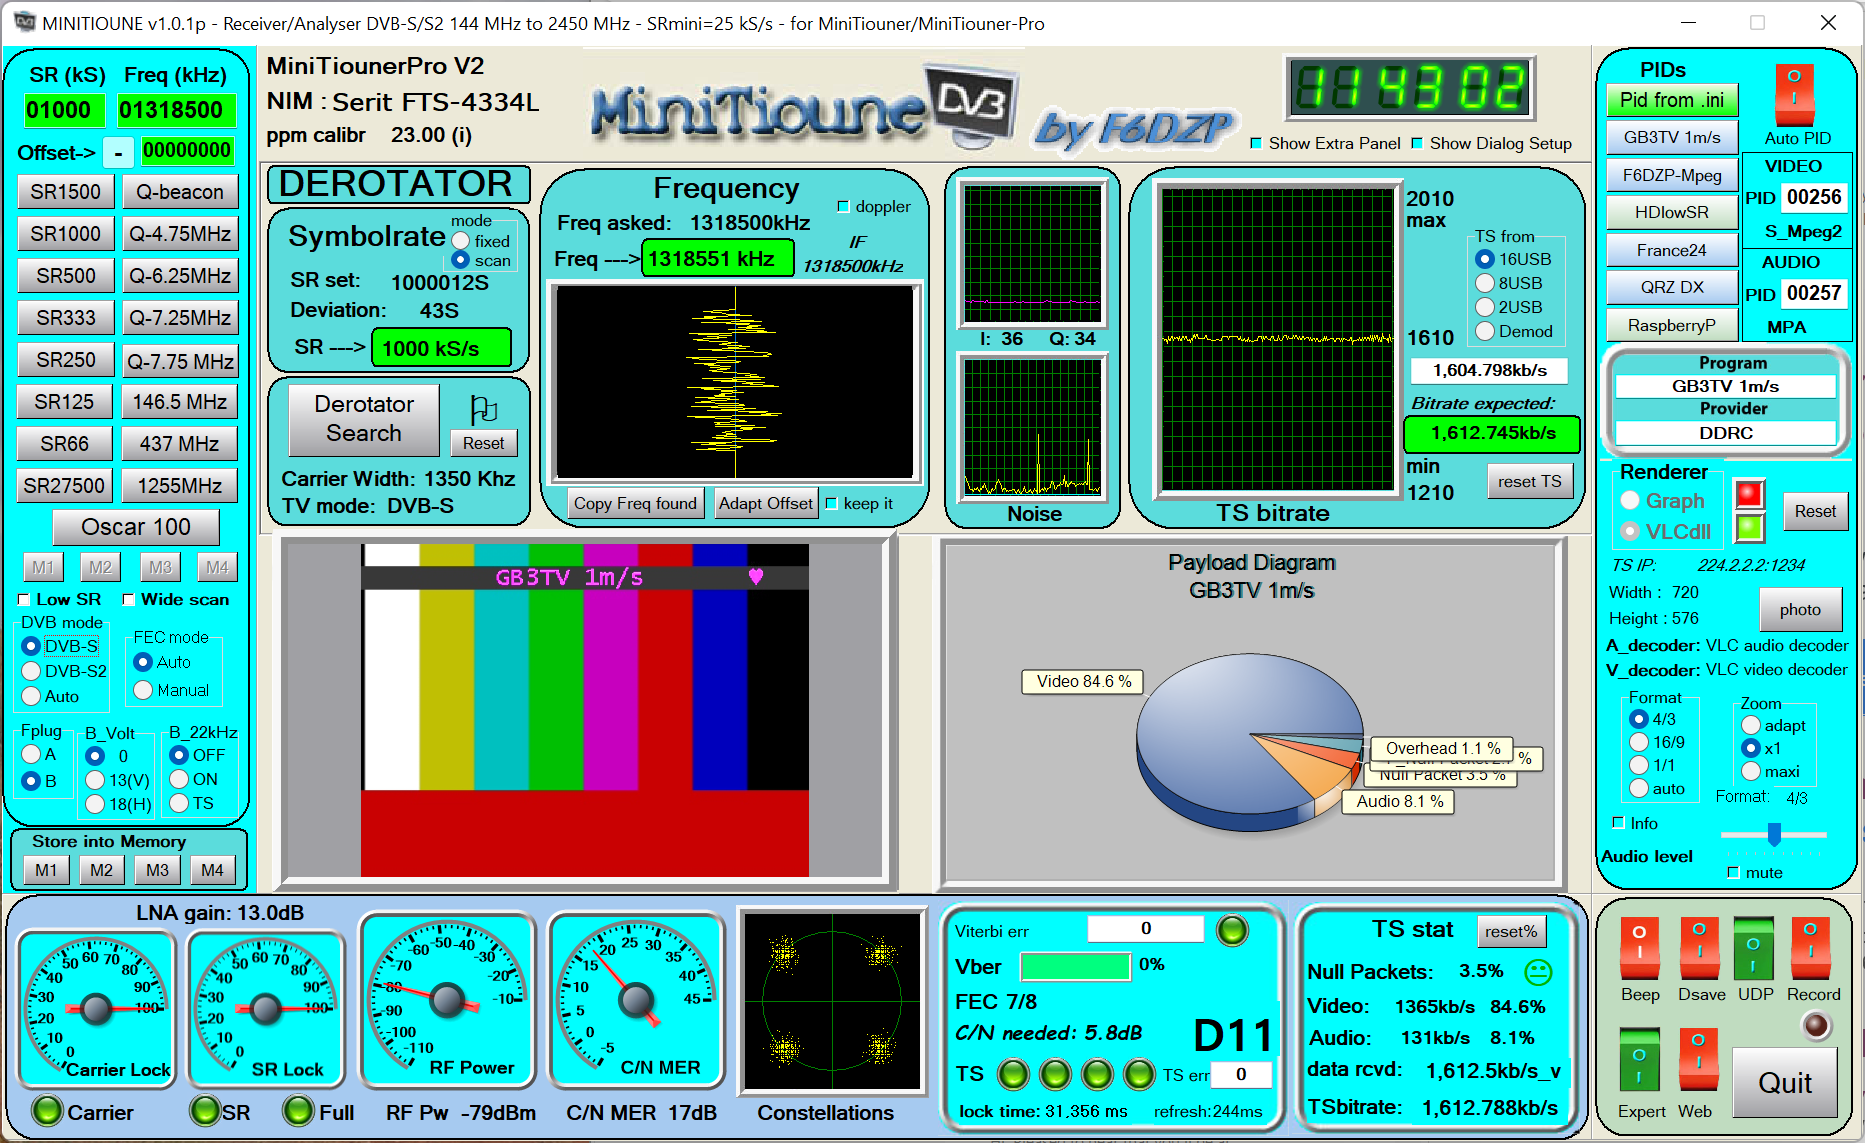1865x1143 pixels.
Task: Toggle the Record rocker switch
Action: tap(1811, 949)
